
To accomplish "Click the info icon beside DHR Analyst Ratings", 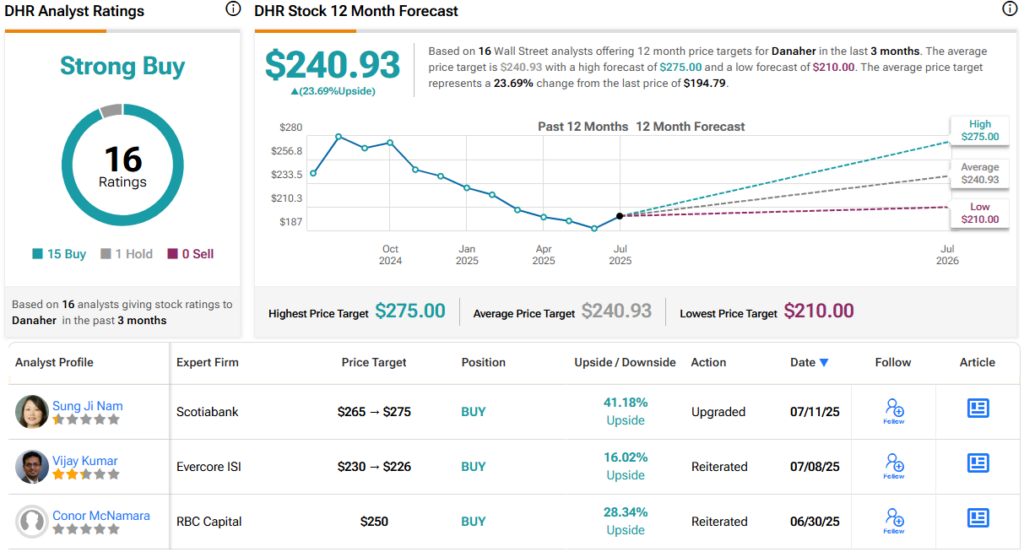I will (x=233, y=10).
